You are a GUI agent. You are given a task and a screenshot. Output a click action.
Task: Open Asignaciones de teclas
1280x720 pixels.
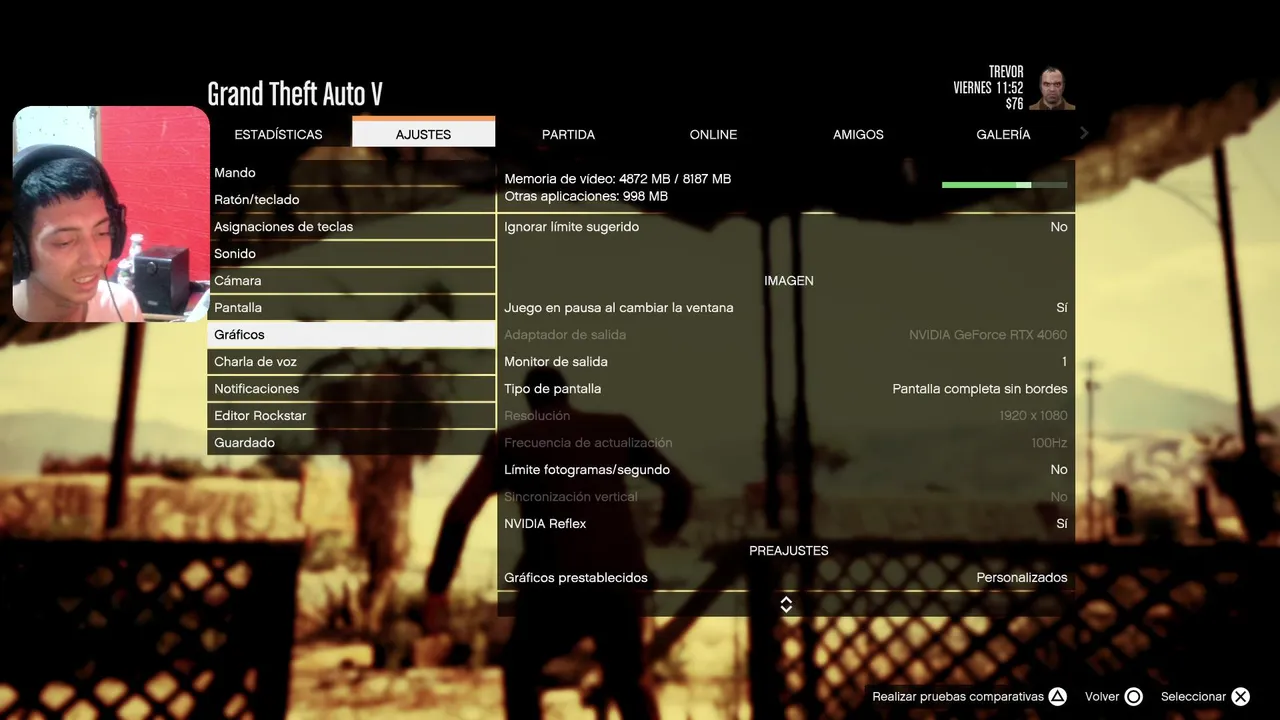[x=351, y=227]
